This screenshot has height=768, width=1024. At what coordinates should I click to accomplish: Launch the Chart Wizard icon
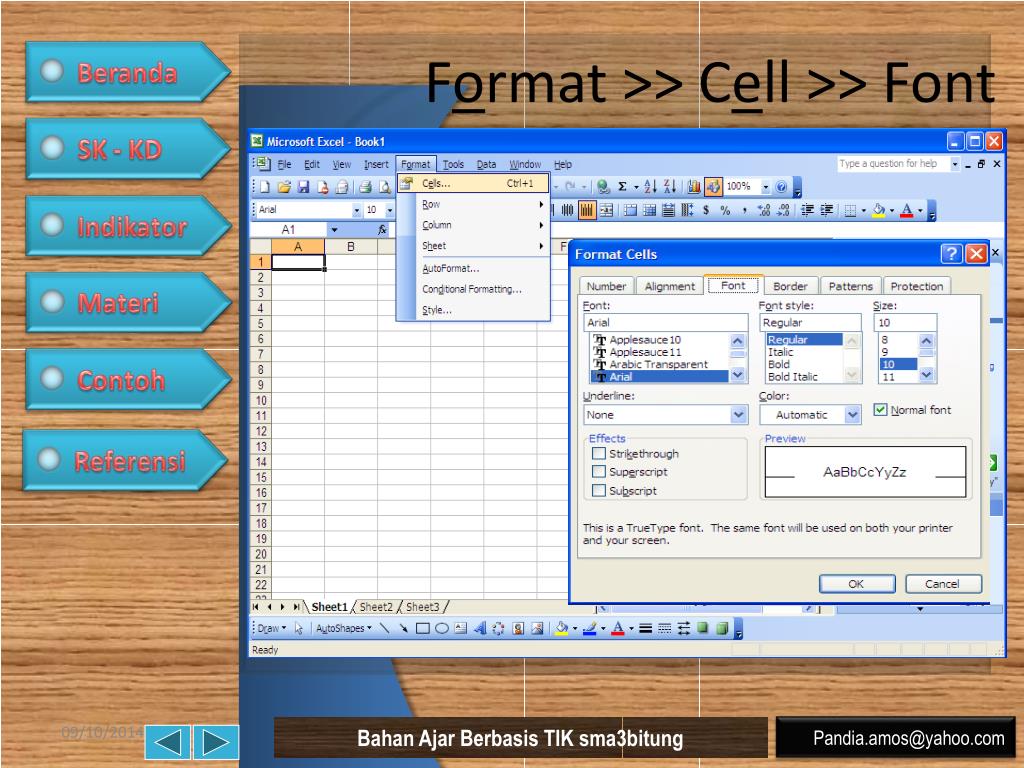[x=694, y=187]
